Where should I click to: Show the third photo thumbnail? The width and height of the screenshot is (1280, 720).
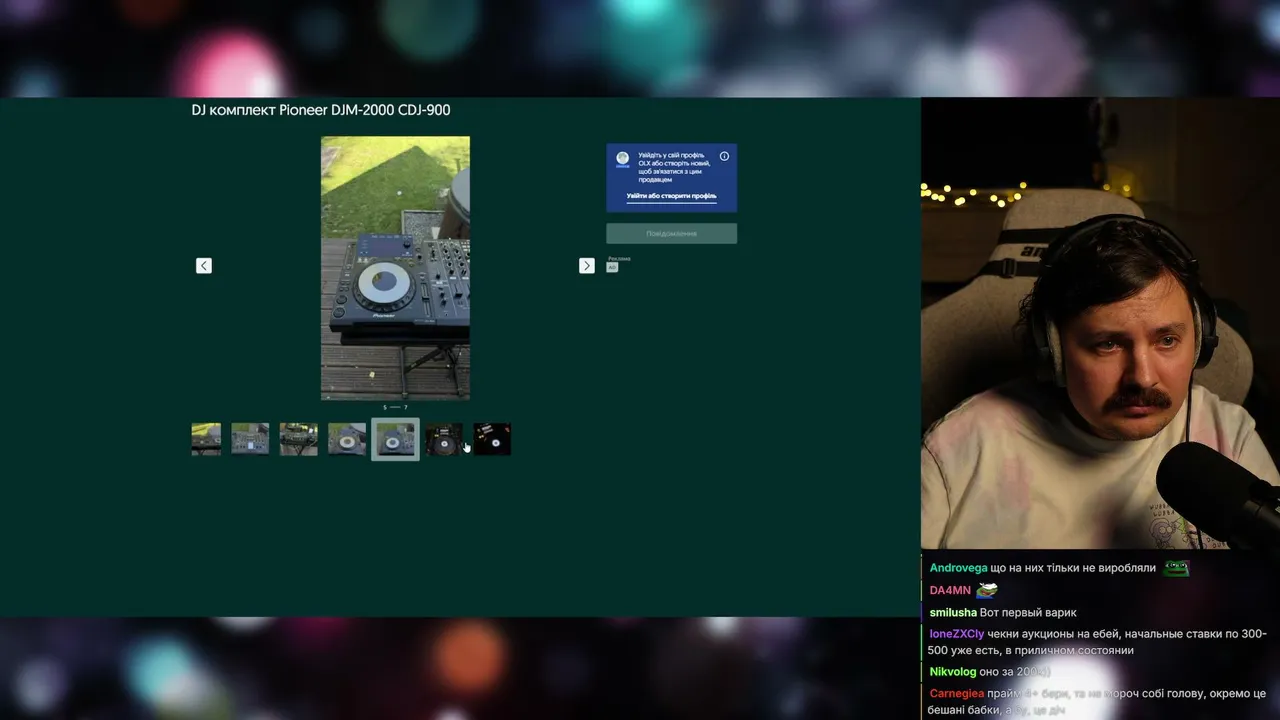pos(299,439)
